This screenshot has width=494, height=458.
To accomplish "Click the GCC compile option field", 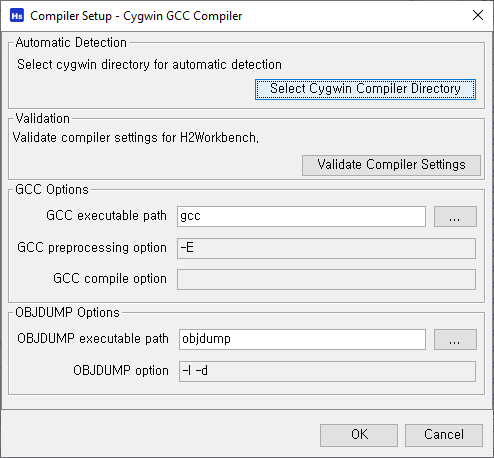I will [326, 279].
